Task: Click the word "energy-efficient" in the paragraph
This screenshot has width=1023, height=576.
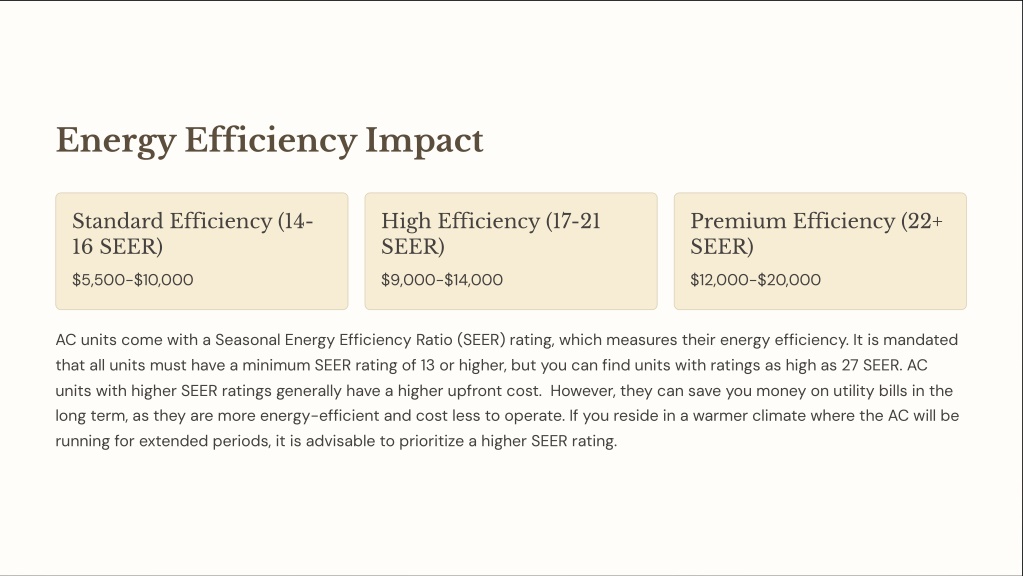Action: (320, 416)
